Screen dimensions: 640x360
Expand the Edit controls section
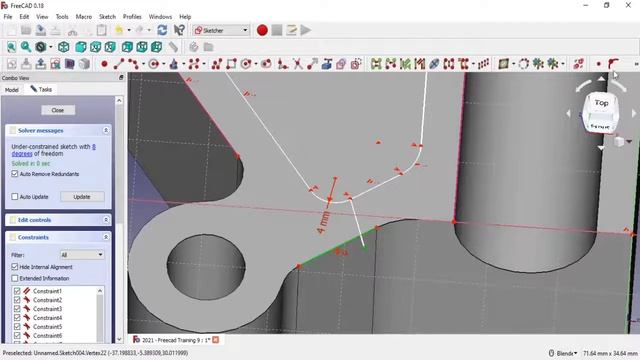[106, 220]
